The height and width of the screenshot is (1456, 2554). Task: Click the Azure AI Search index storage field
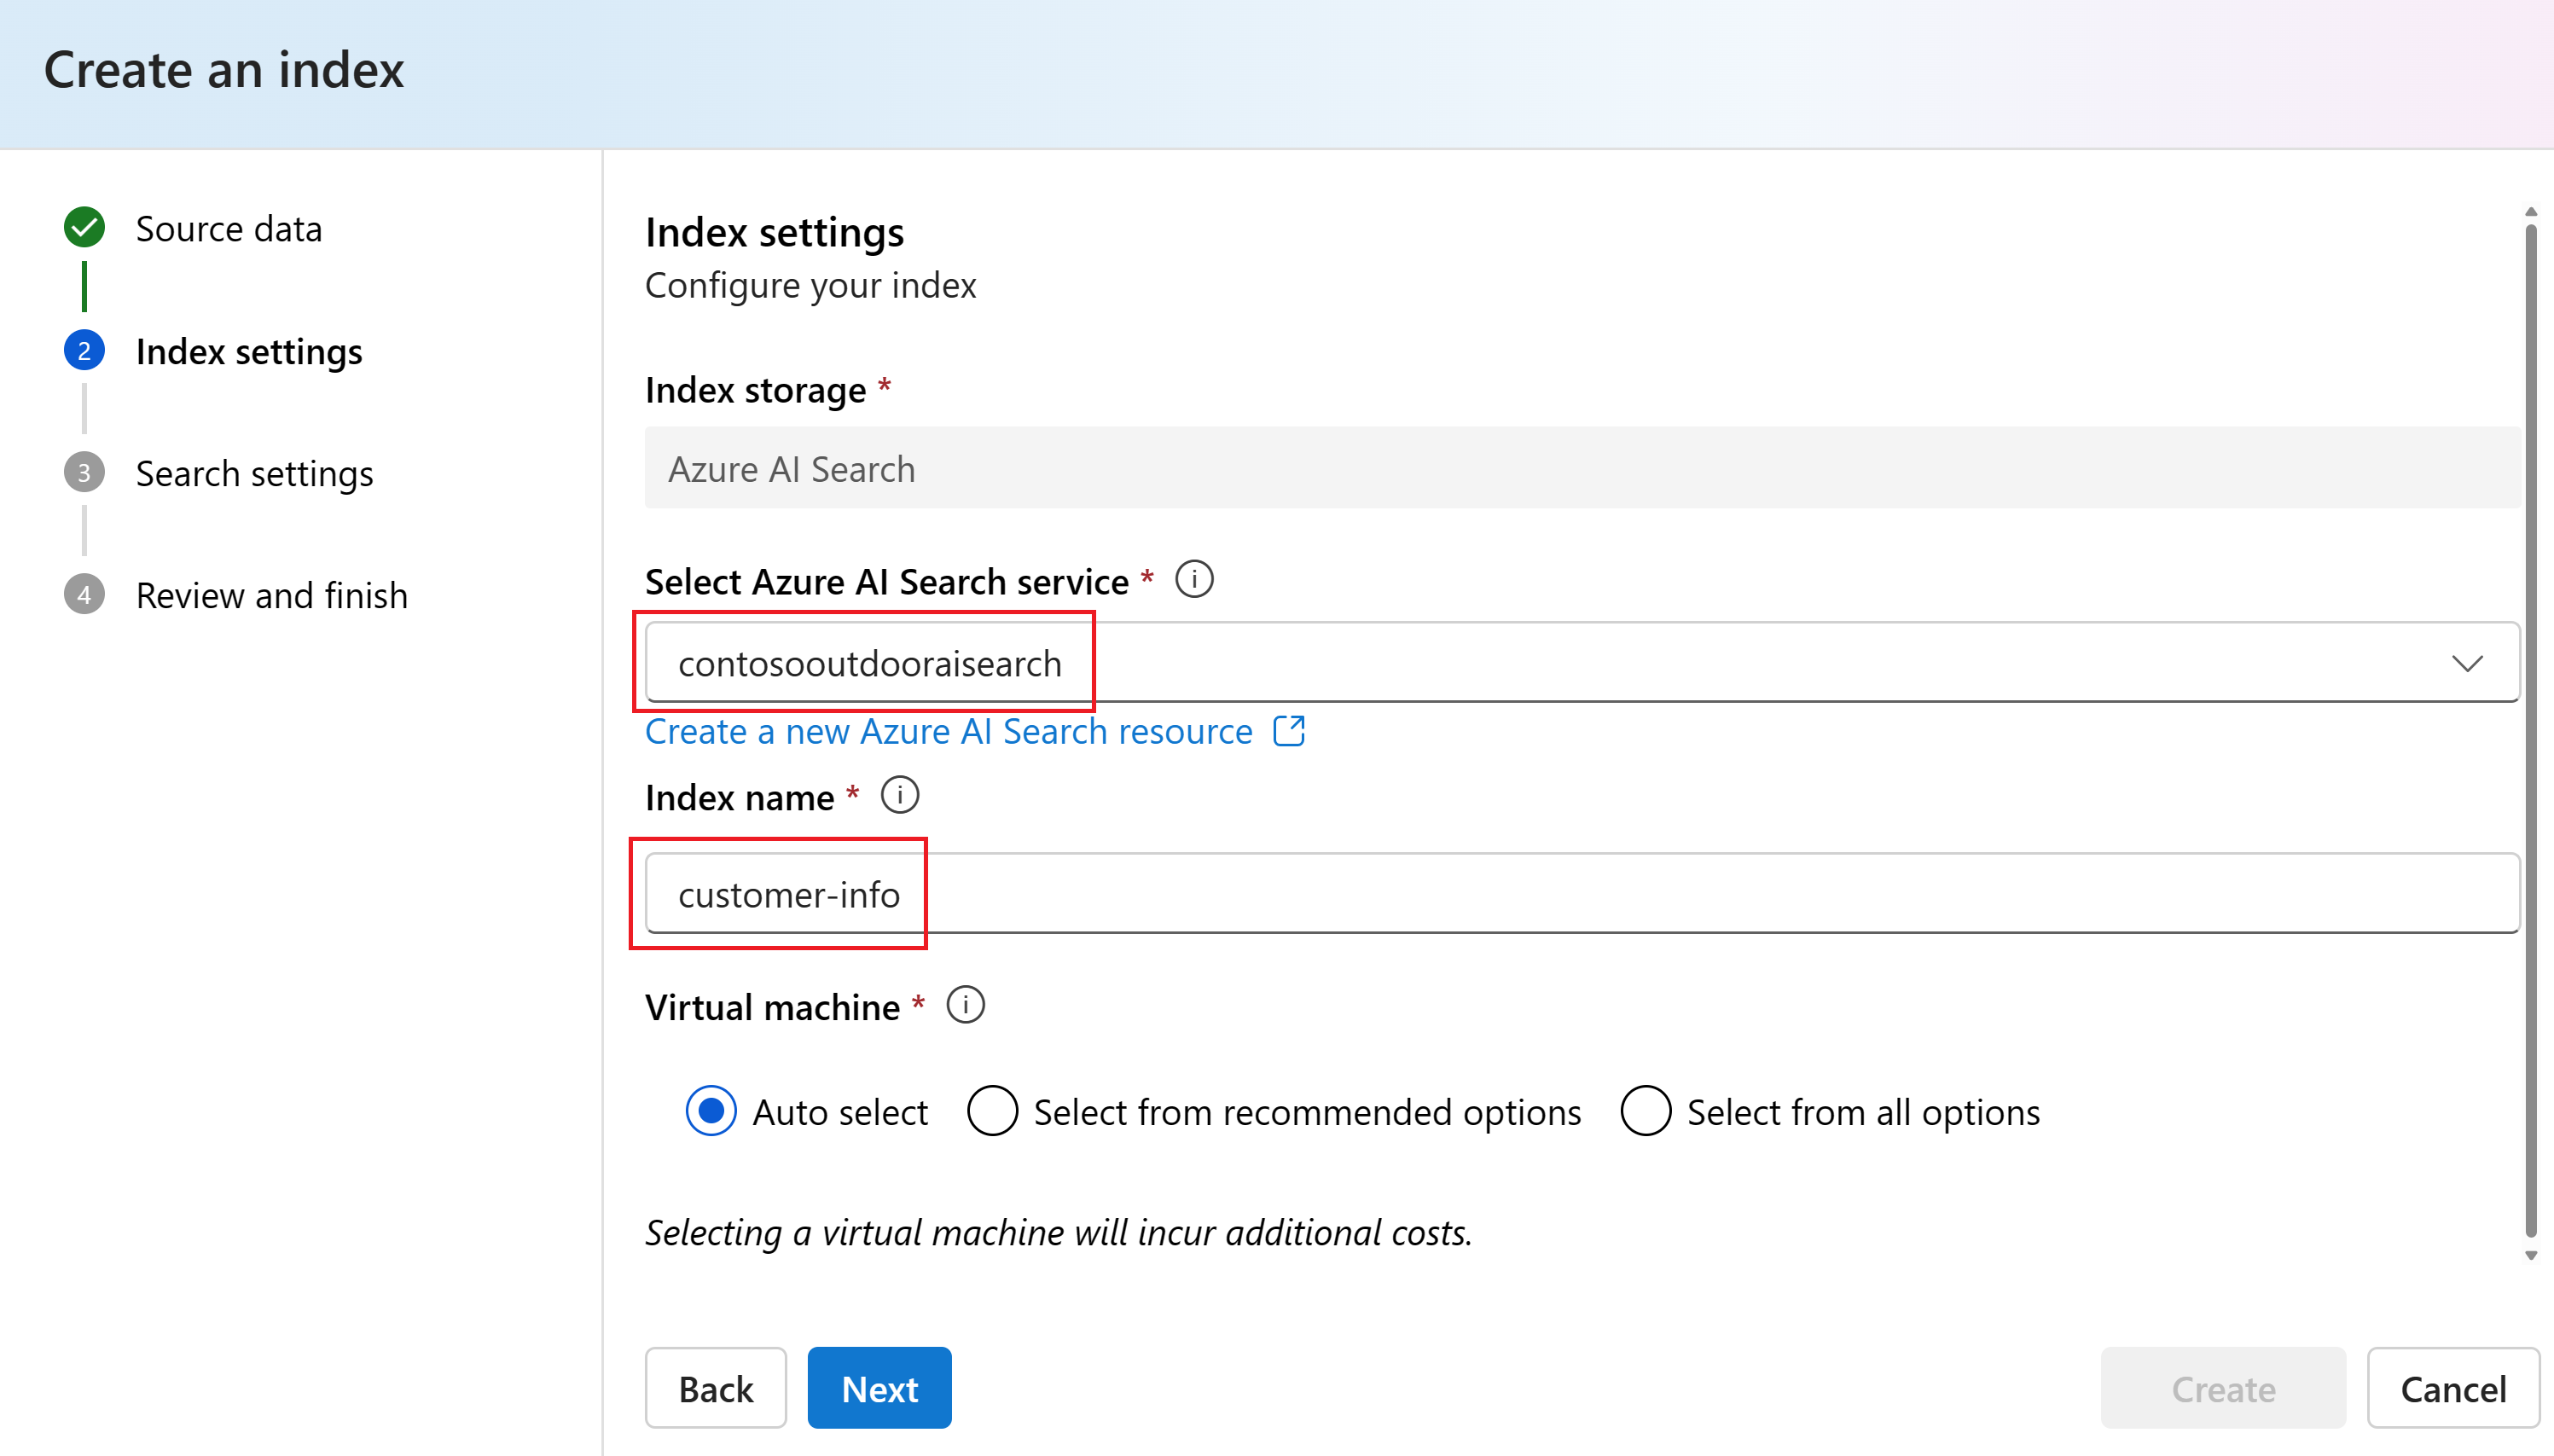click(1582, 468)
